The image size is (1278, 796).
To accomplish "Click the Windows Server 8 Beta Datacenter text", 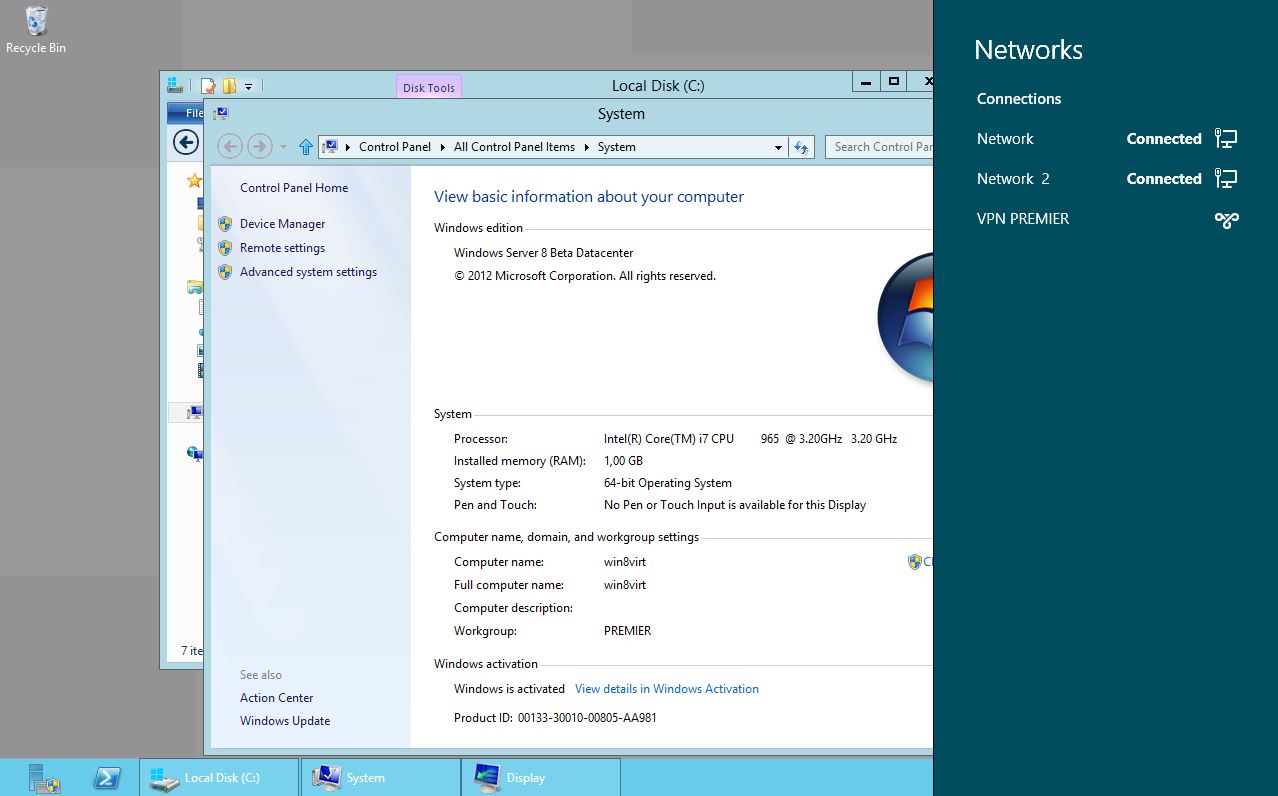I will [543, 253].
